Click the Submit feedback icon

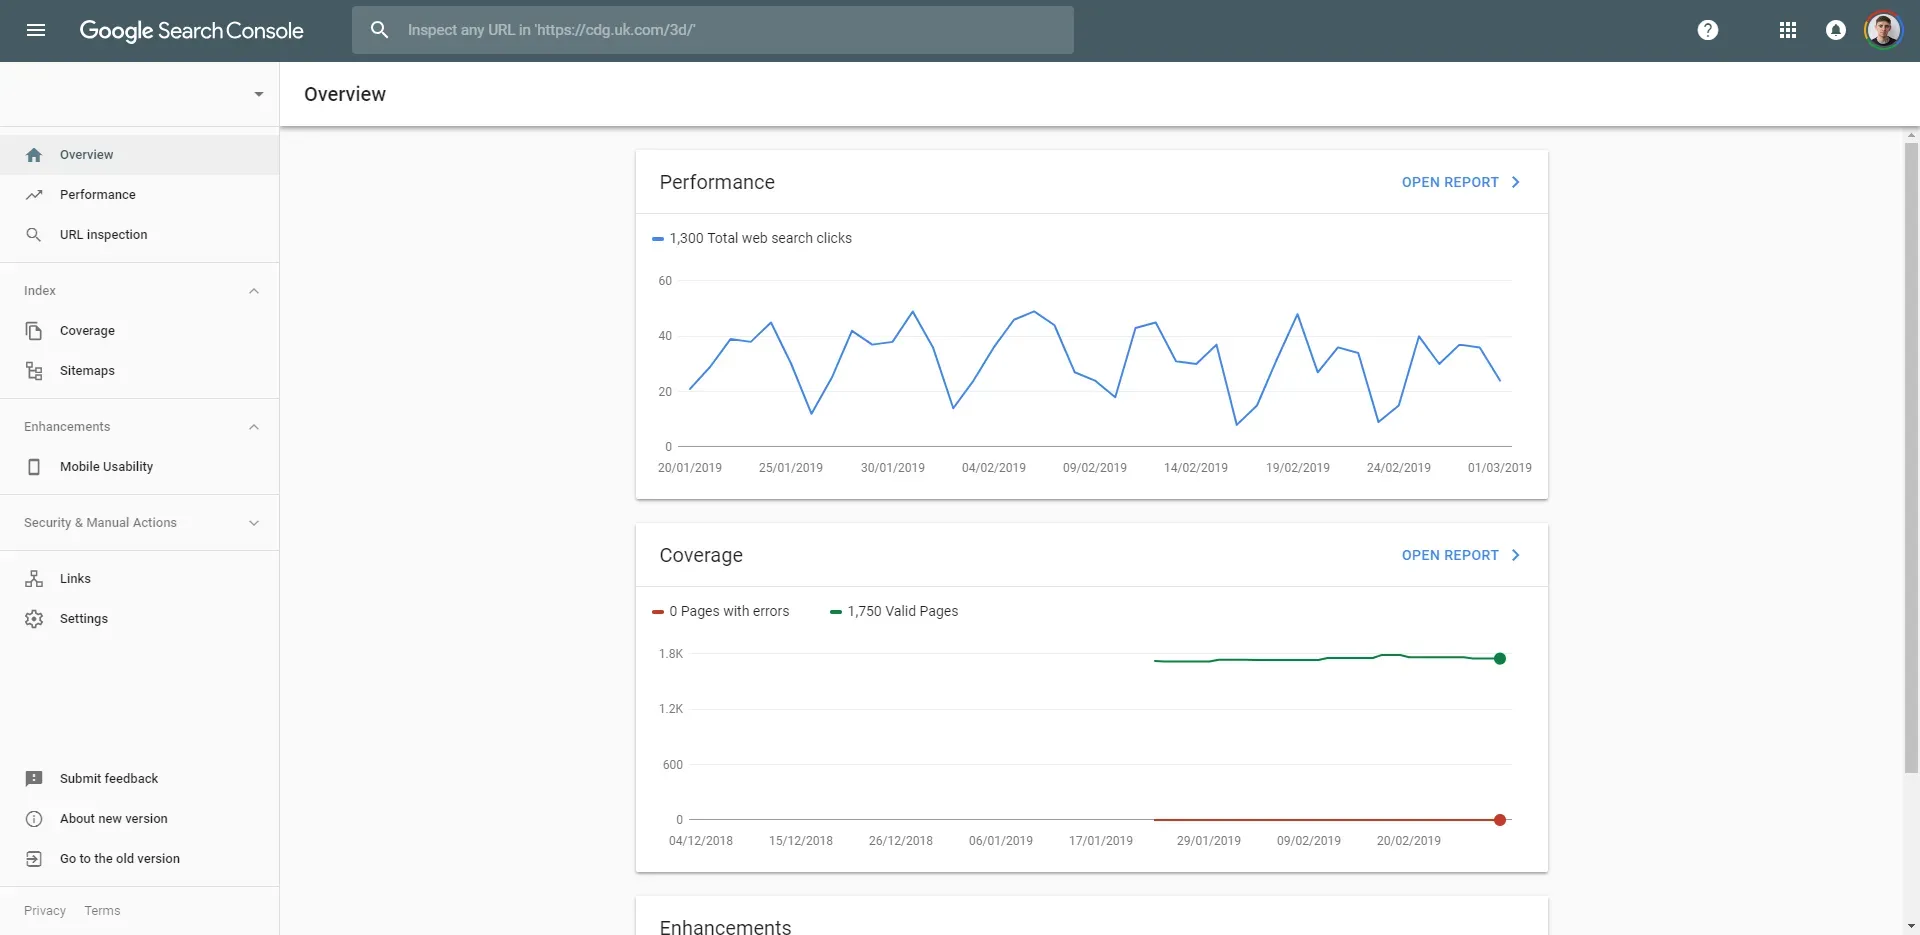tap(34, 779)
